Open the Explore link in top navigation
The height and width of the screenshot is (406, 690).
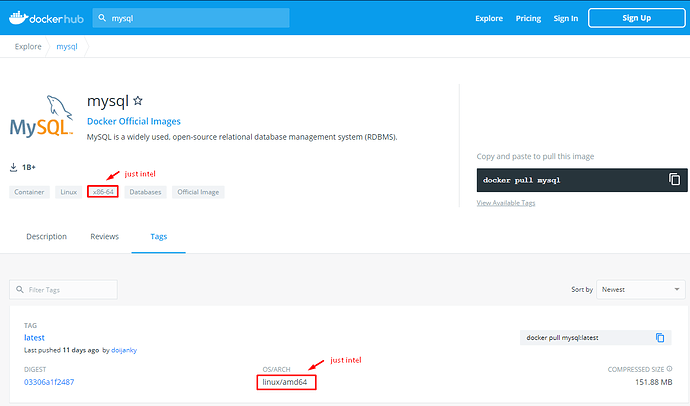489,18
